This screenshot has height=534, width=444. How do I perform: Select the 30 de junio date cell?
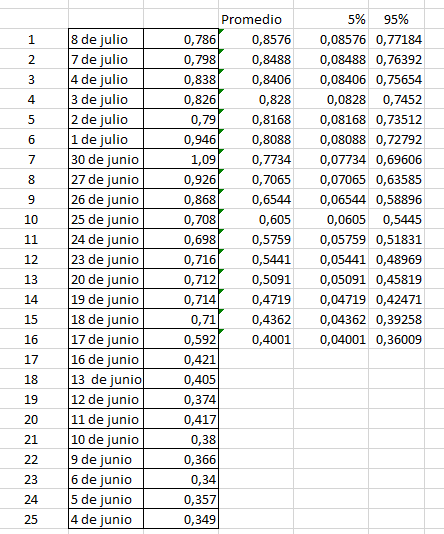106,159
